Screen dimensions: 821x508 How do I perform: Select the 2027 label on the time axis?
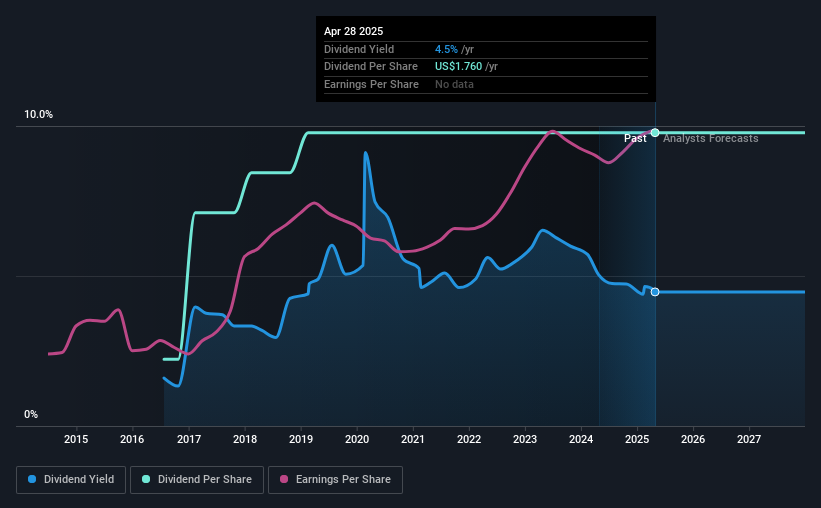(749, 439)
